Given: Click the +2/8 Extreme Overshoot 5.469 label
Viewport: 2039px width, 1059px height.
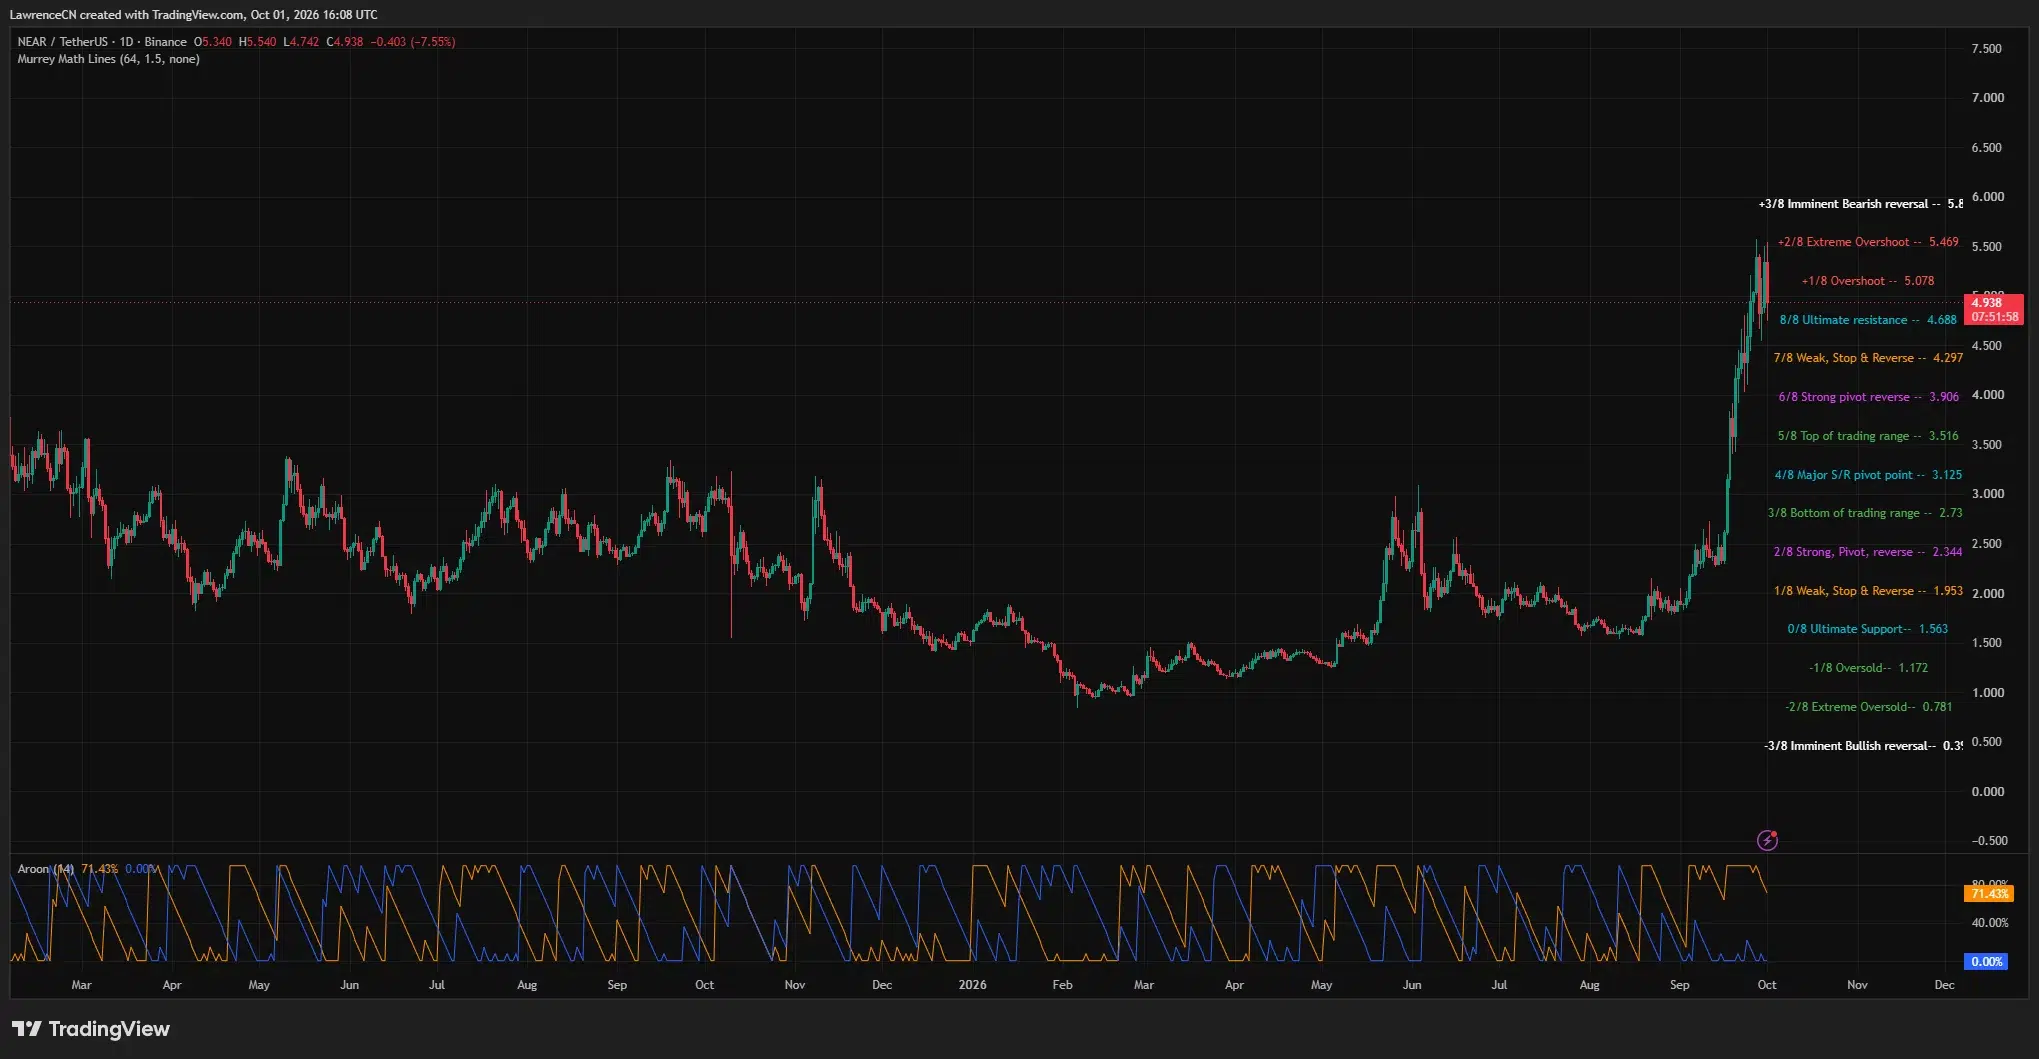Looking at the screenshot, I should coord(1868,242).
